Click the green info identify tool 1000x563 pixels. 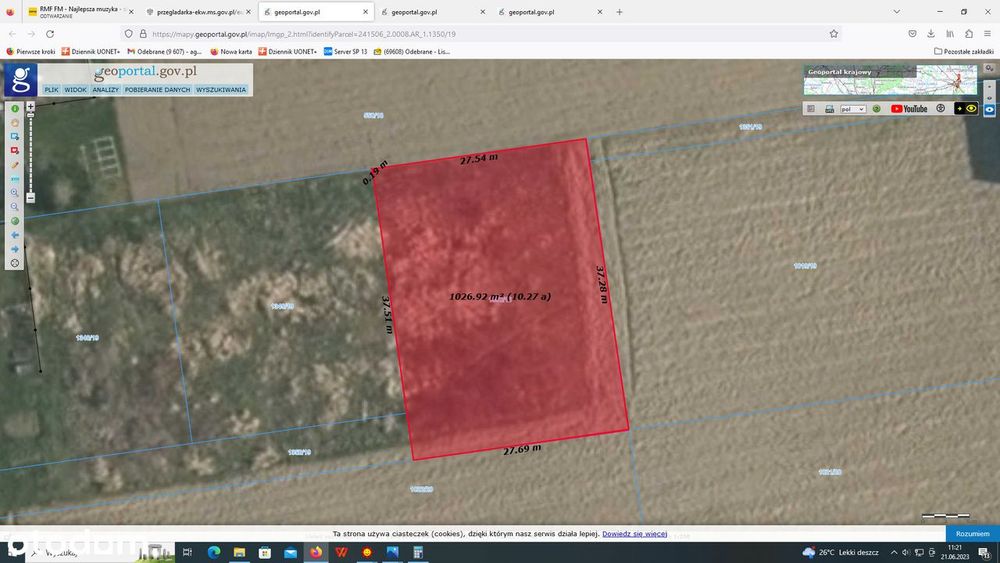tap(15, 109)
